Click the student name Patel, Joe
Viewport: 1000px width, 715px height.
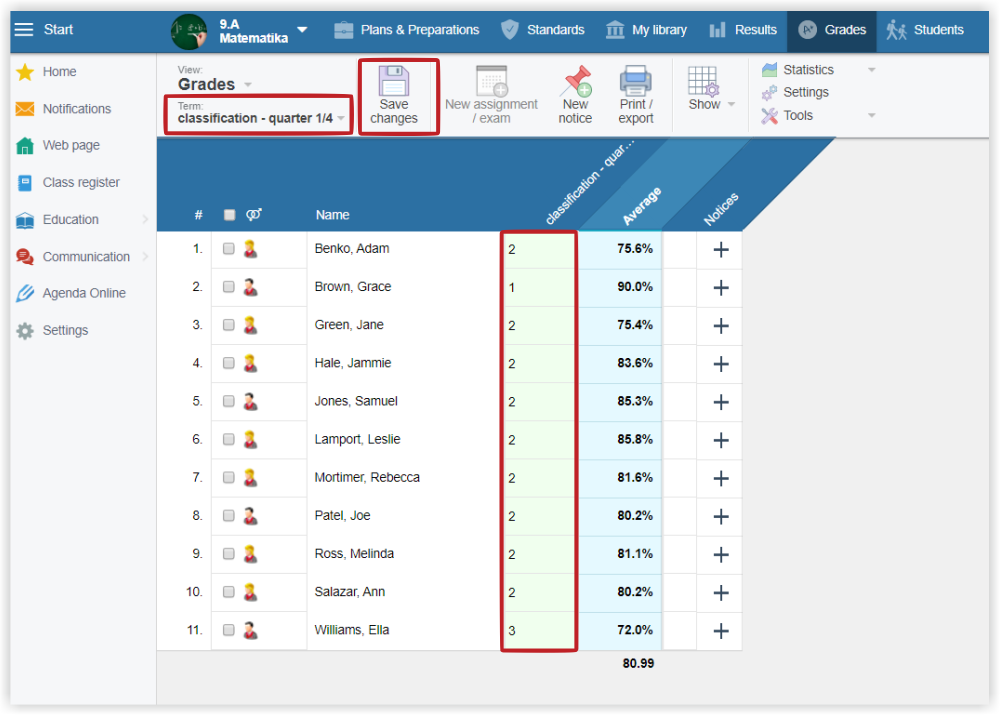tap(342, 516)
